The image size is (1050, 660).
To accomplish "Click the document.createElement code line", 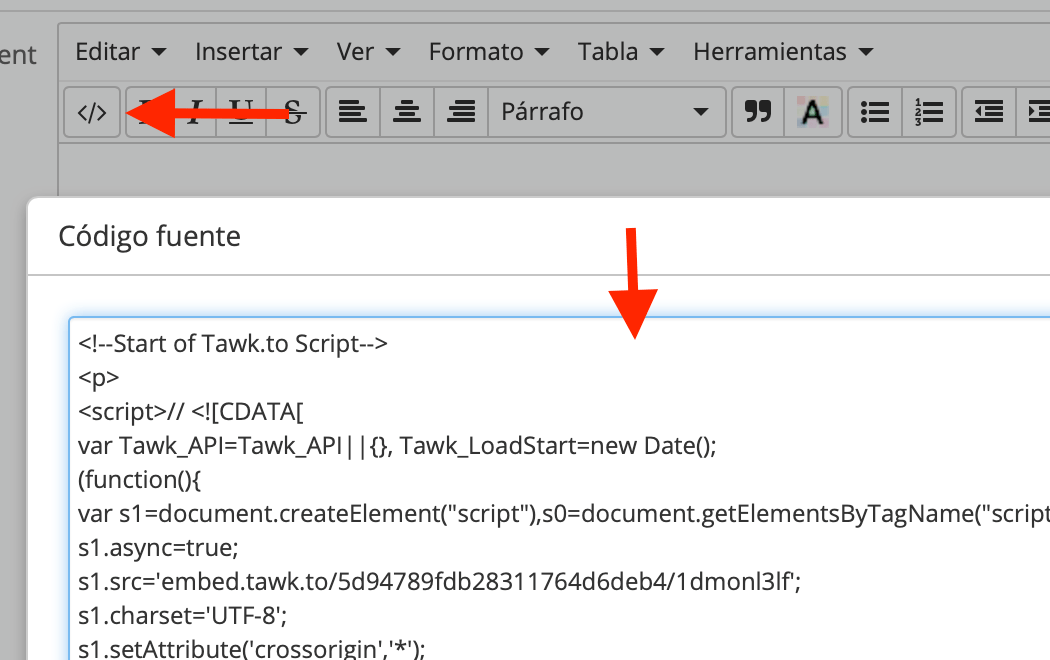I will [564, 514].
